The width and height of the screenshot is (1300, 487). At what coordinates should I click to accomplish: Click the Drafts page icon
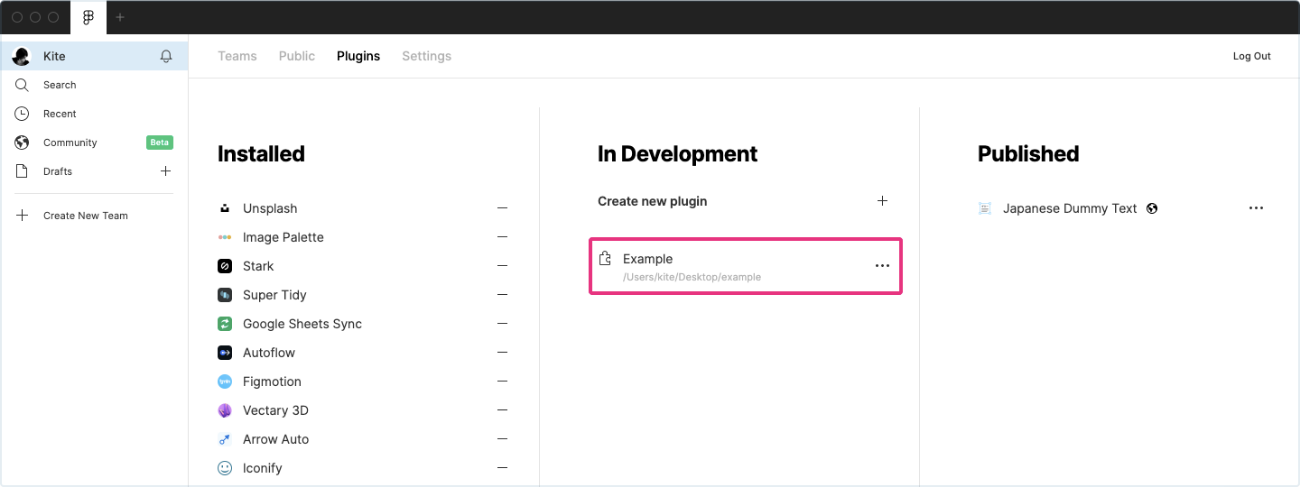pos(22,171)
